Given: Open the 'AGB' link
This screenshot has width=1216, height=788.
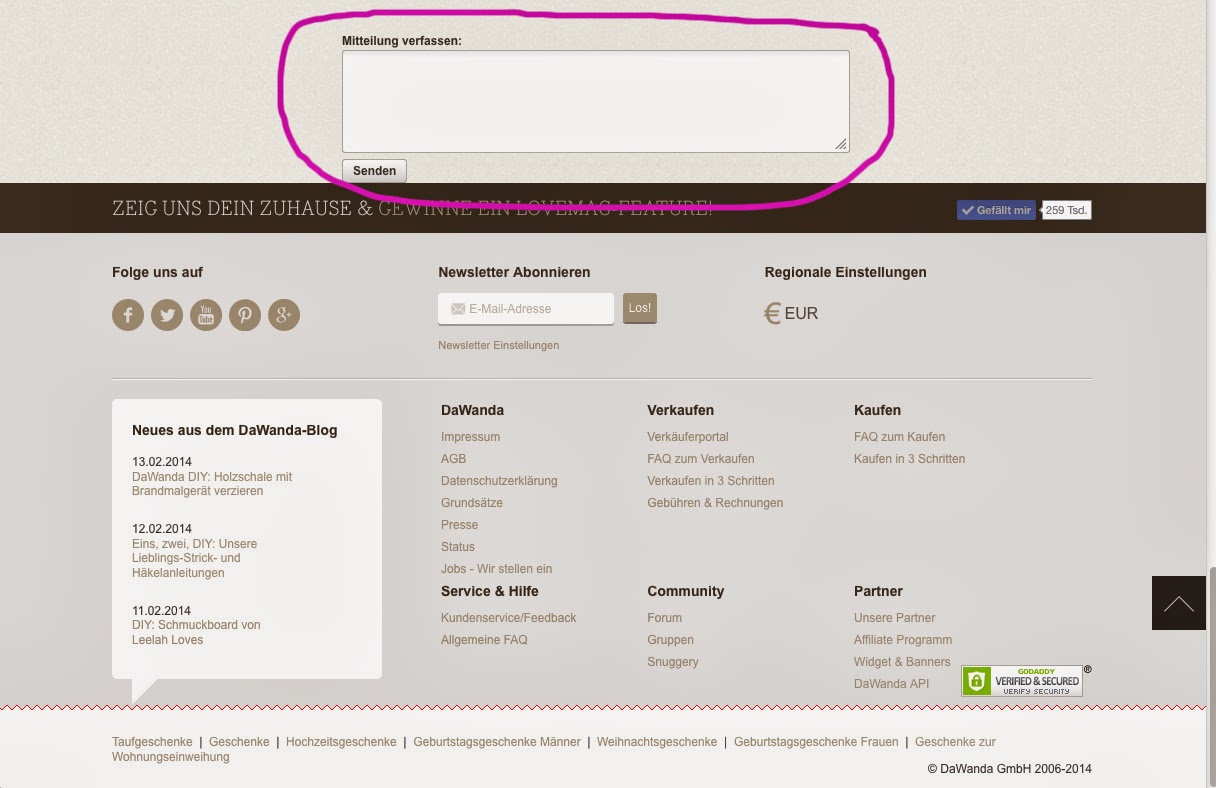Looking at the screenshot, I should click(453, 459).
